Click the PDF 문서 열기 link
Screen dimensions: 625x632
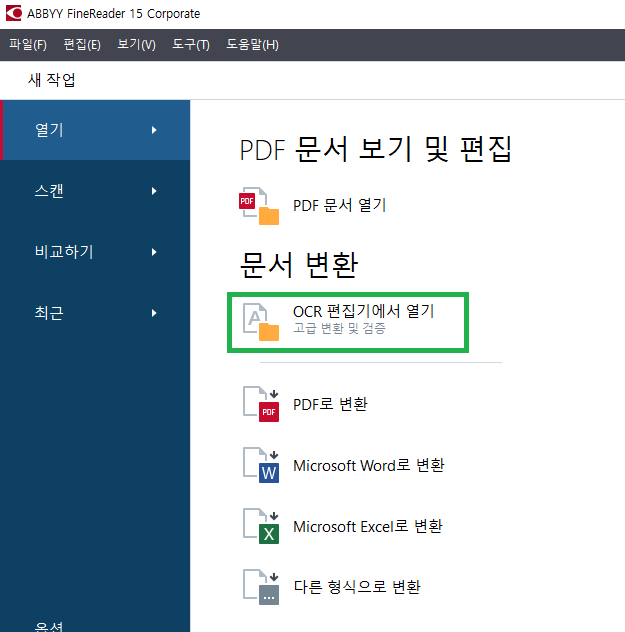pyautogui.click(x=339, y=205)
